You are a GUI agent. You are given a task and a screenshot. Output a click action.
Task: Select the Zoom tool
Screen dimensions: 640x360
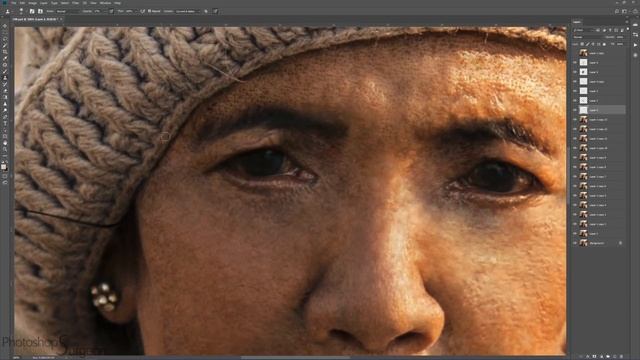4,150
